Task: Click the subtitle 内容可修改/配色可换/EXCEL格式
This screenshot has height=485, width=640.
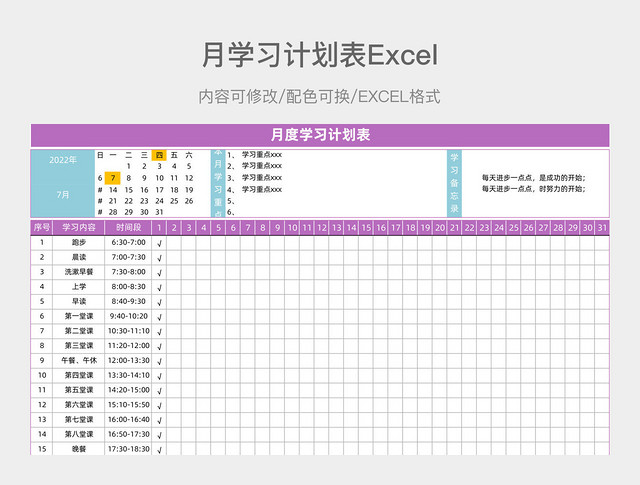Action: tap(320, 97)
